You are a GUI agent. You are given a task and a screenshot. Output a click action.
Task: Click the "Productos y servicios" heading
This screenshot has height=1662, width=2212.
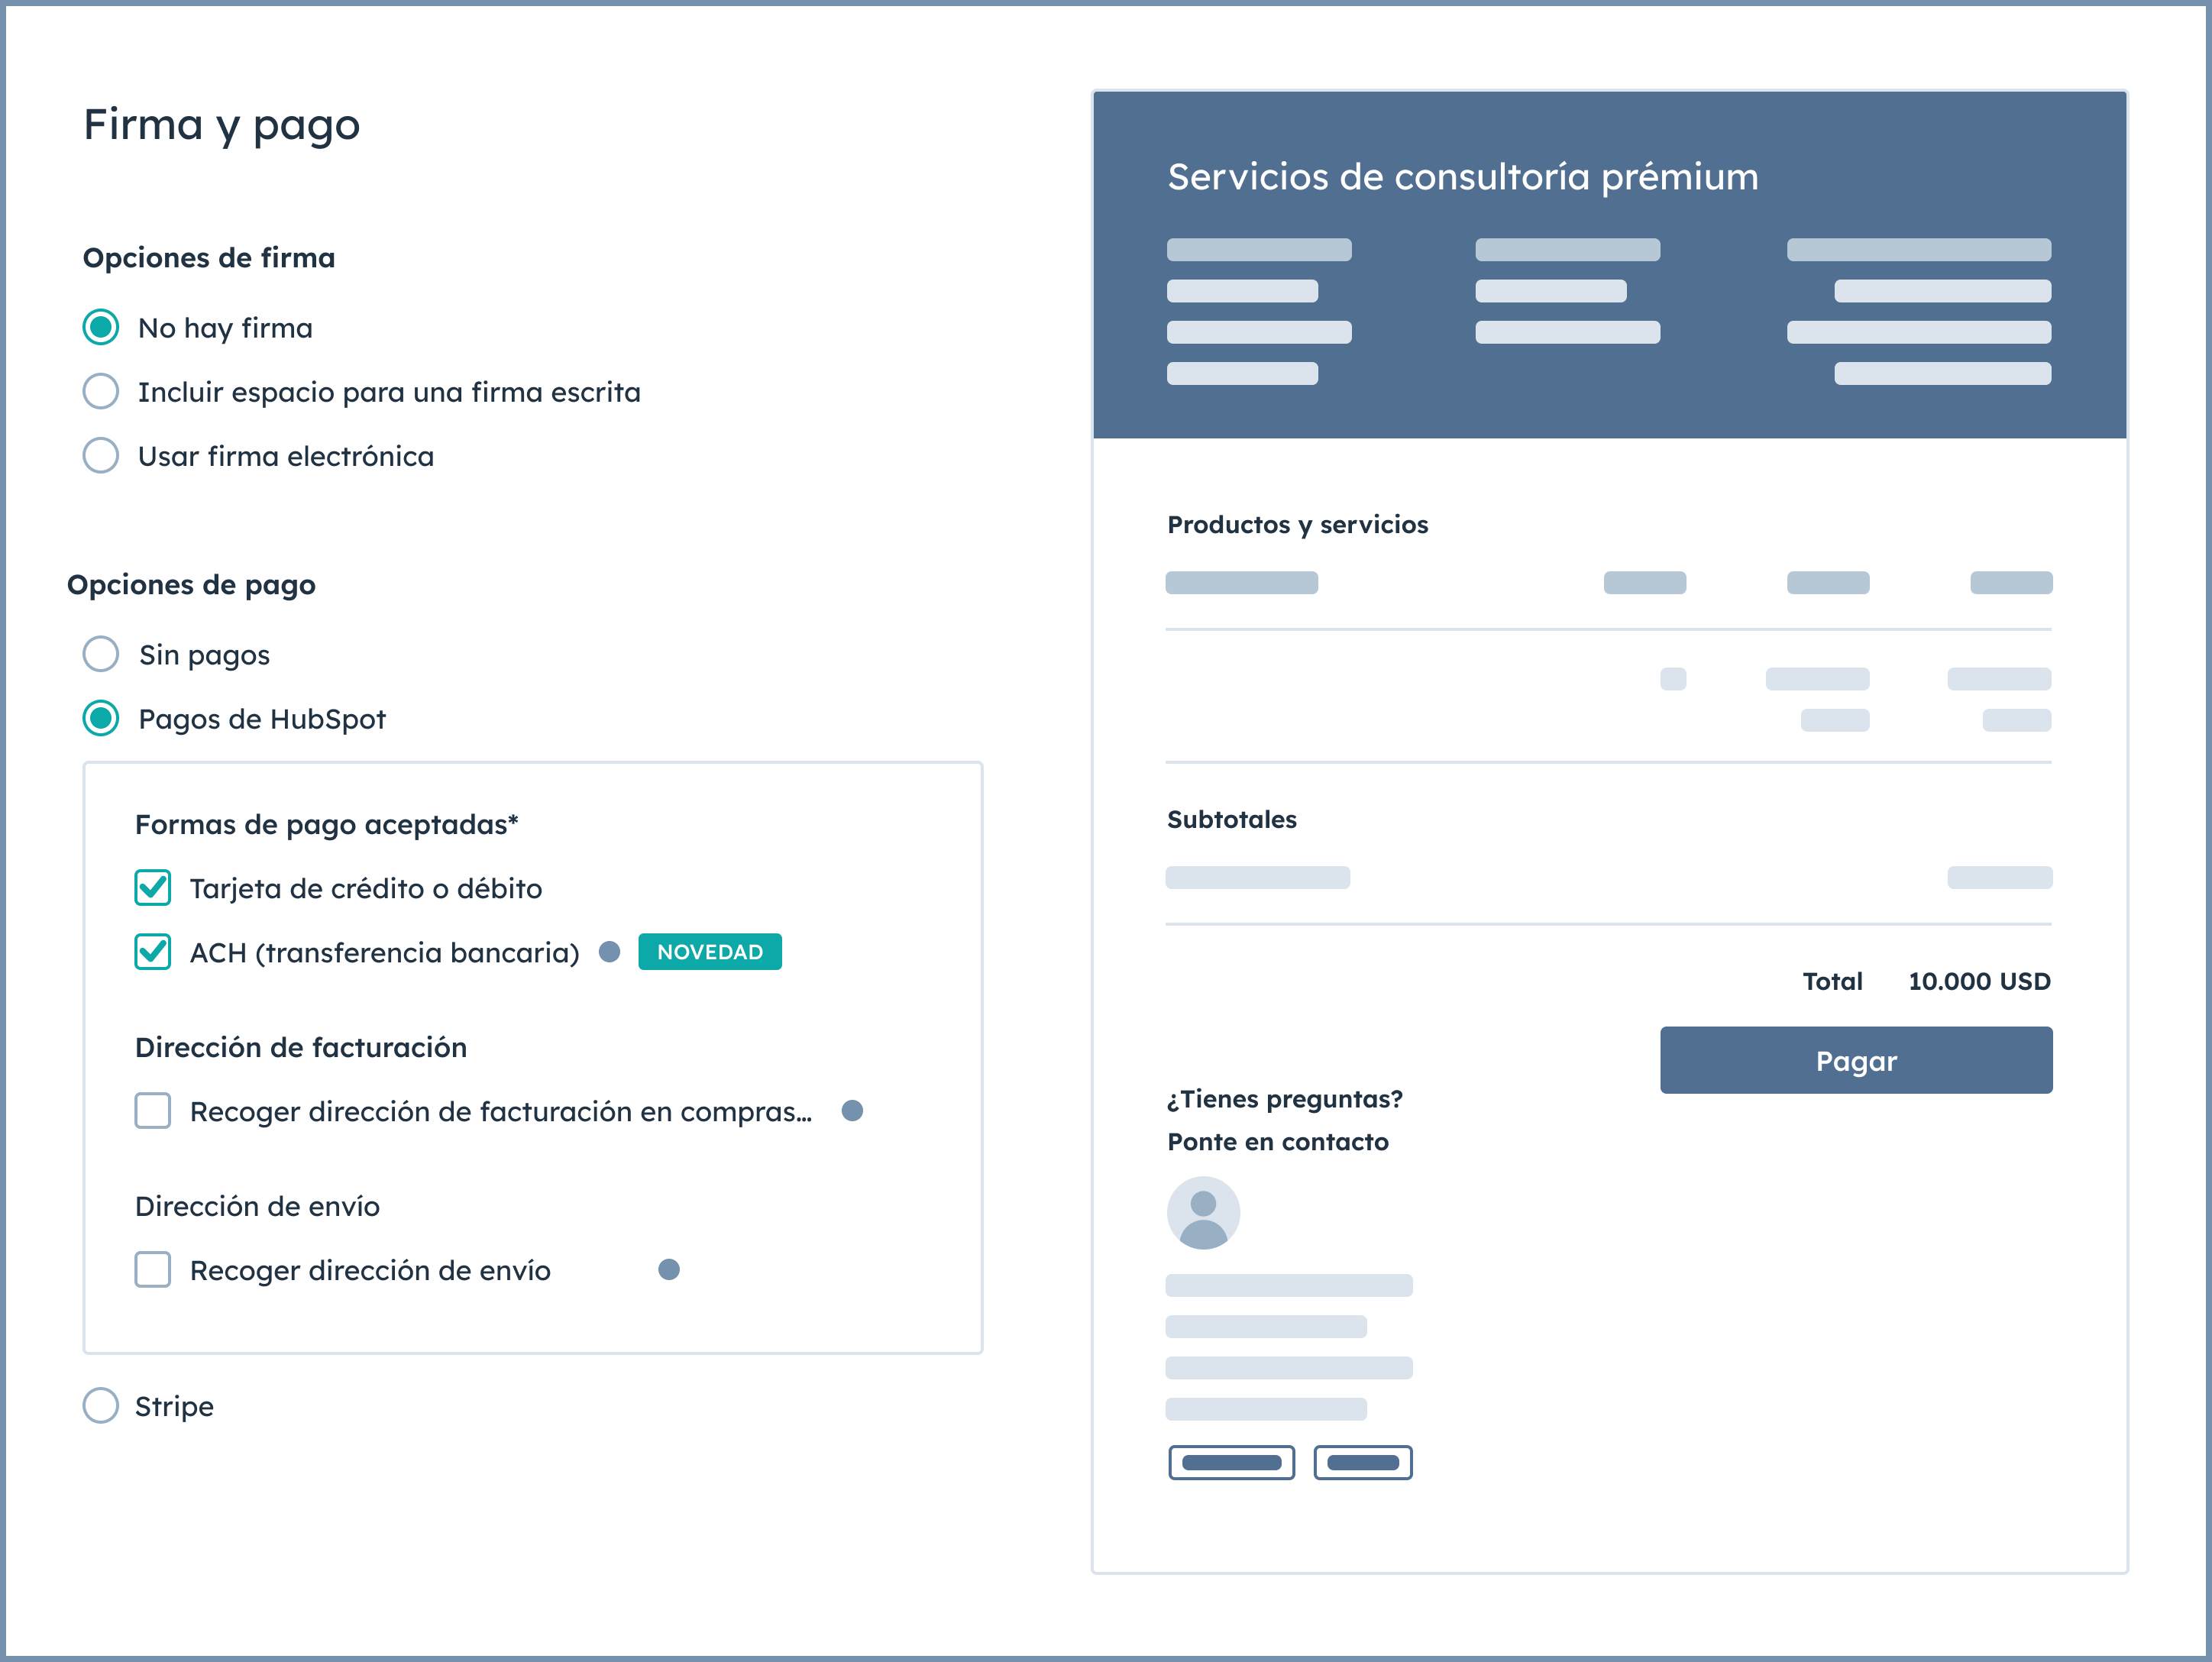[1297, 524]
